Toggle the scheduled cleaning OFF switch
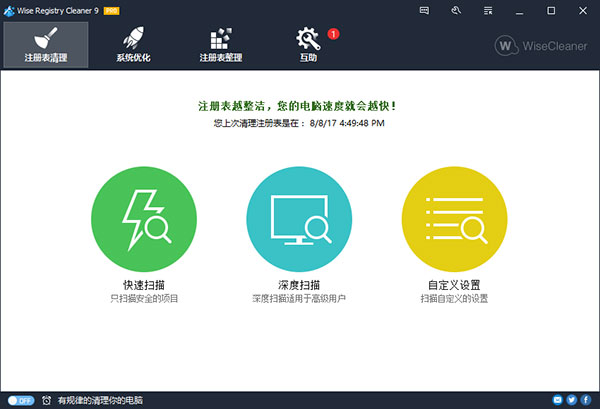Viewport: 600px width, 409px height. coord(21,400)
